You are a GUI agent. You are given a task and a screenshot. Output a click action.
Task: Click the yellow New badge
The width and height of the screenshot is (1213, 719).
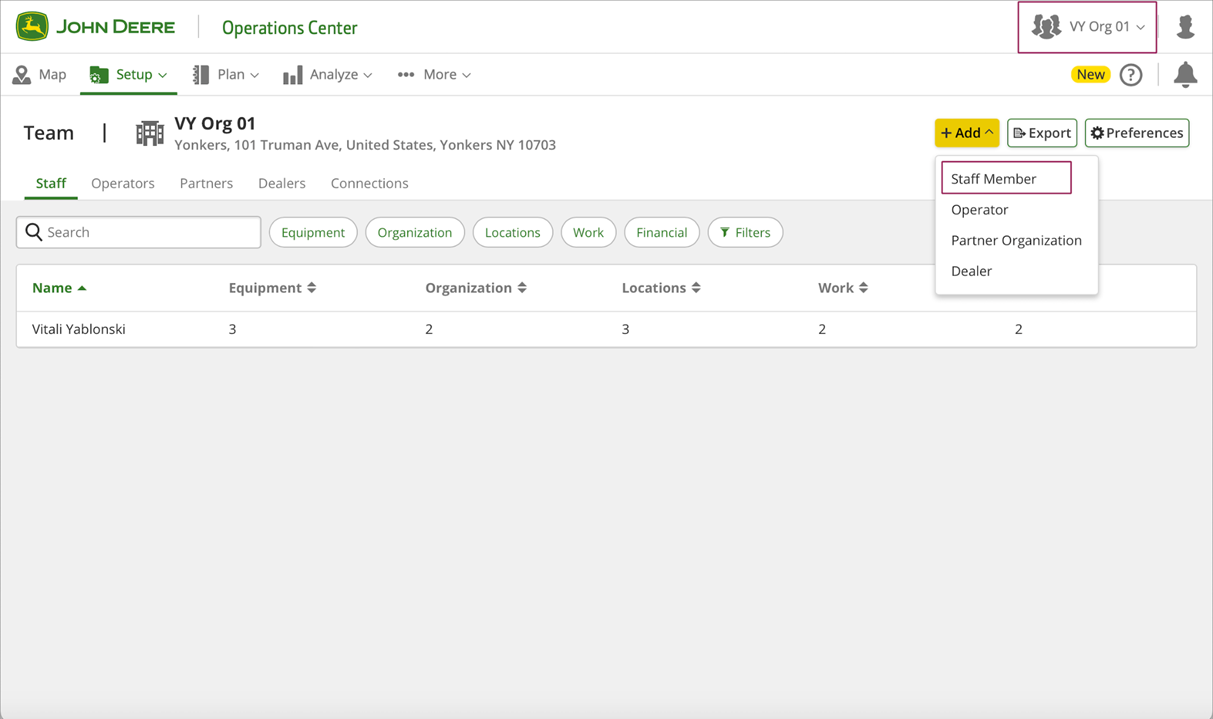(x=1090, y=75)
